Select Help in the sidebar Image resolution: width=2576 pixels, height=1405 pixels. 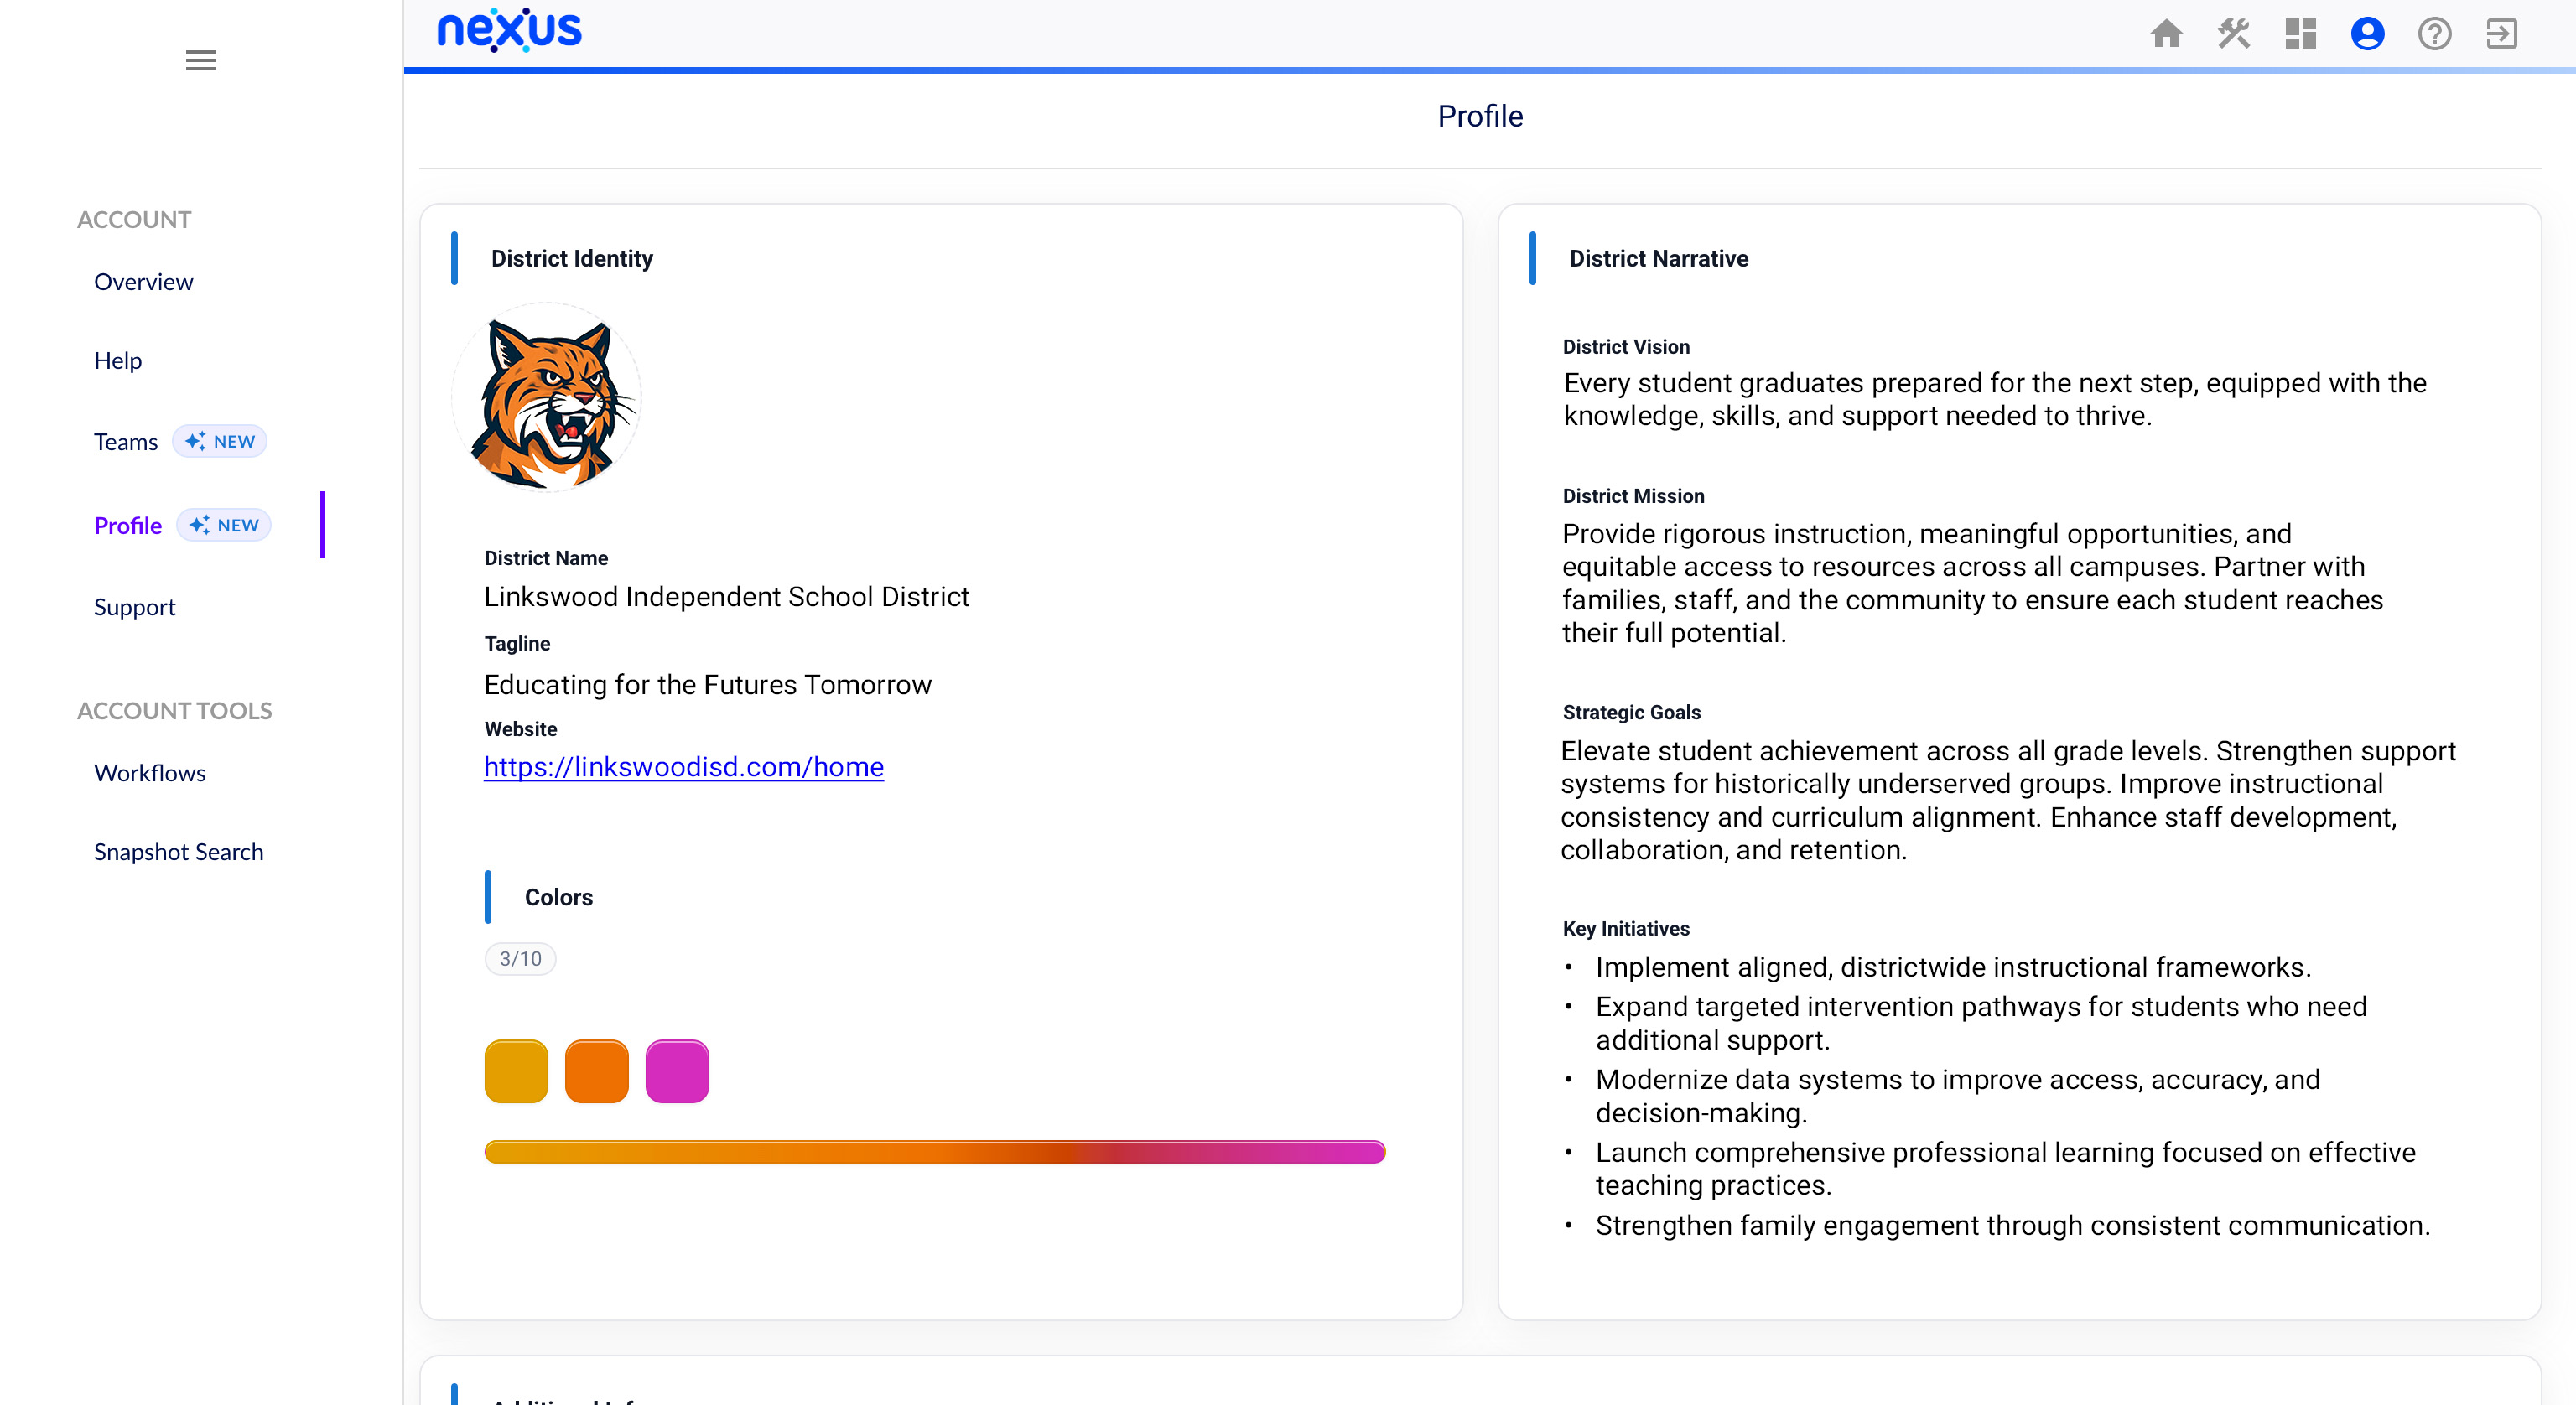coord(118,360)
